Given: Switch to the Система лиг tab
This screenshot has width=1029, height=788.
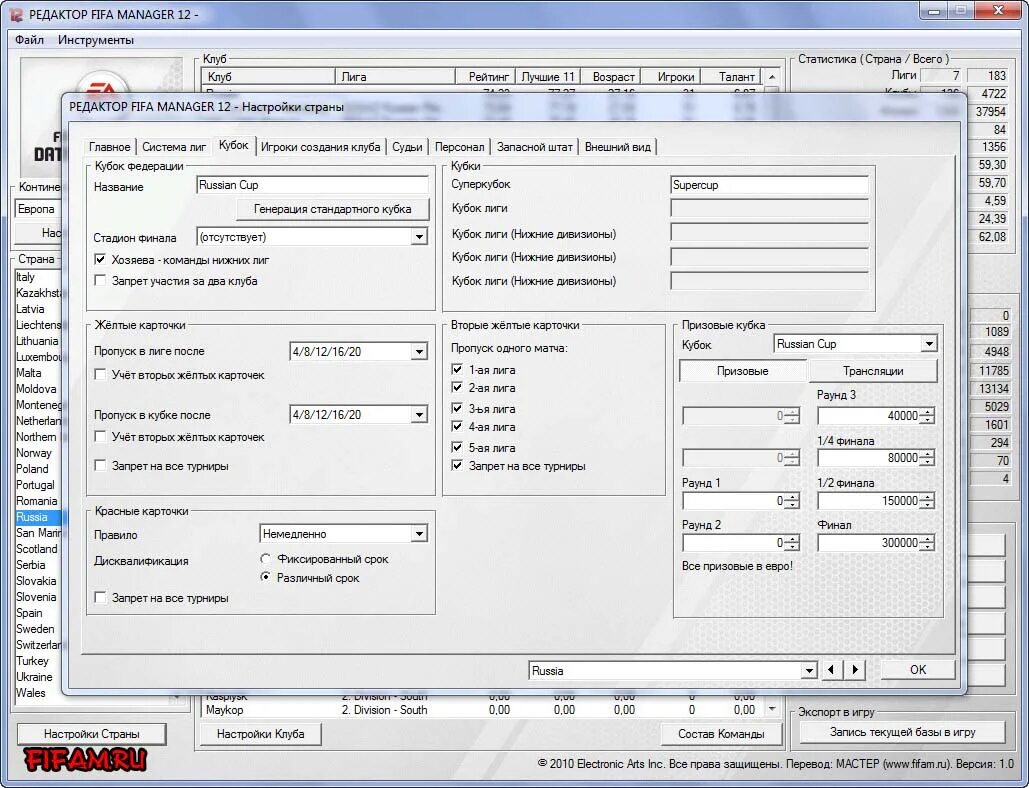Looking at the screenshot, I should tap(174, 147).
